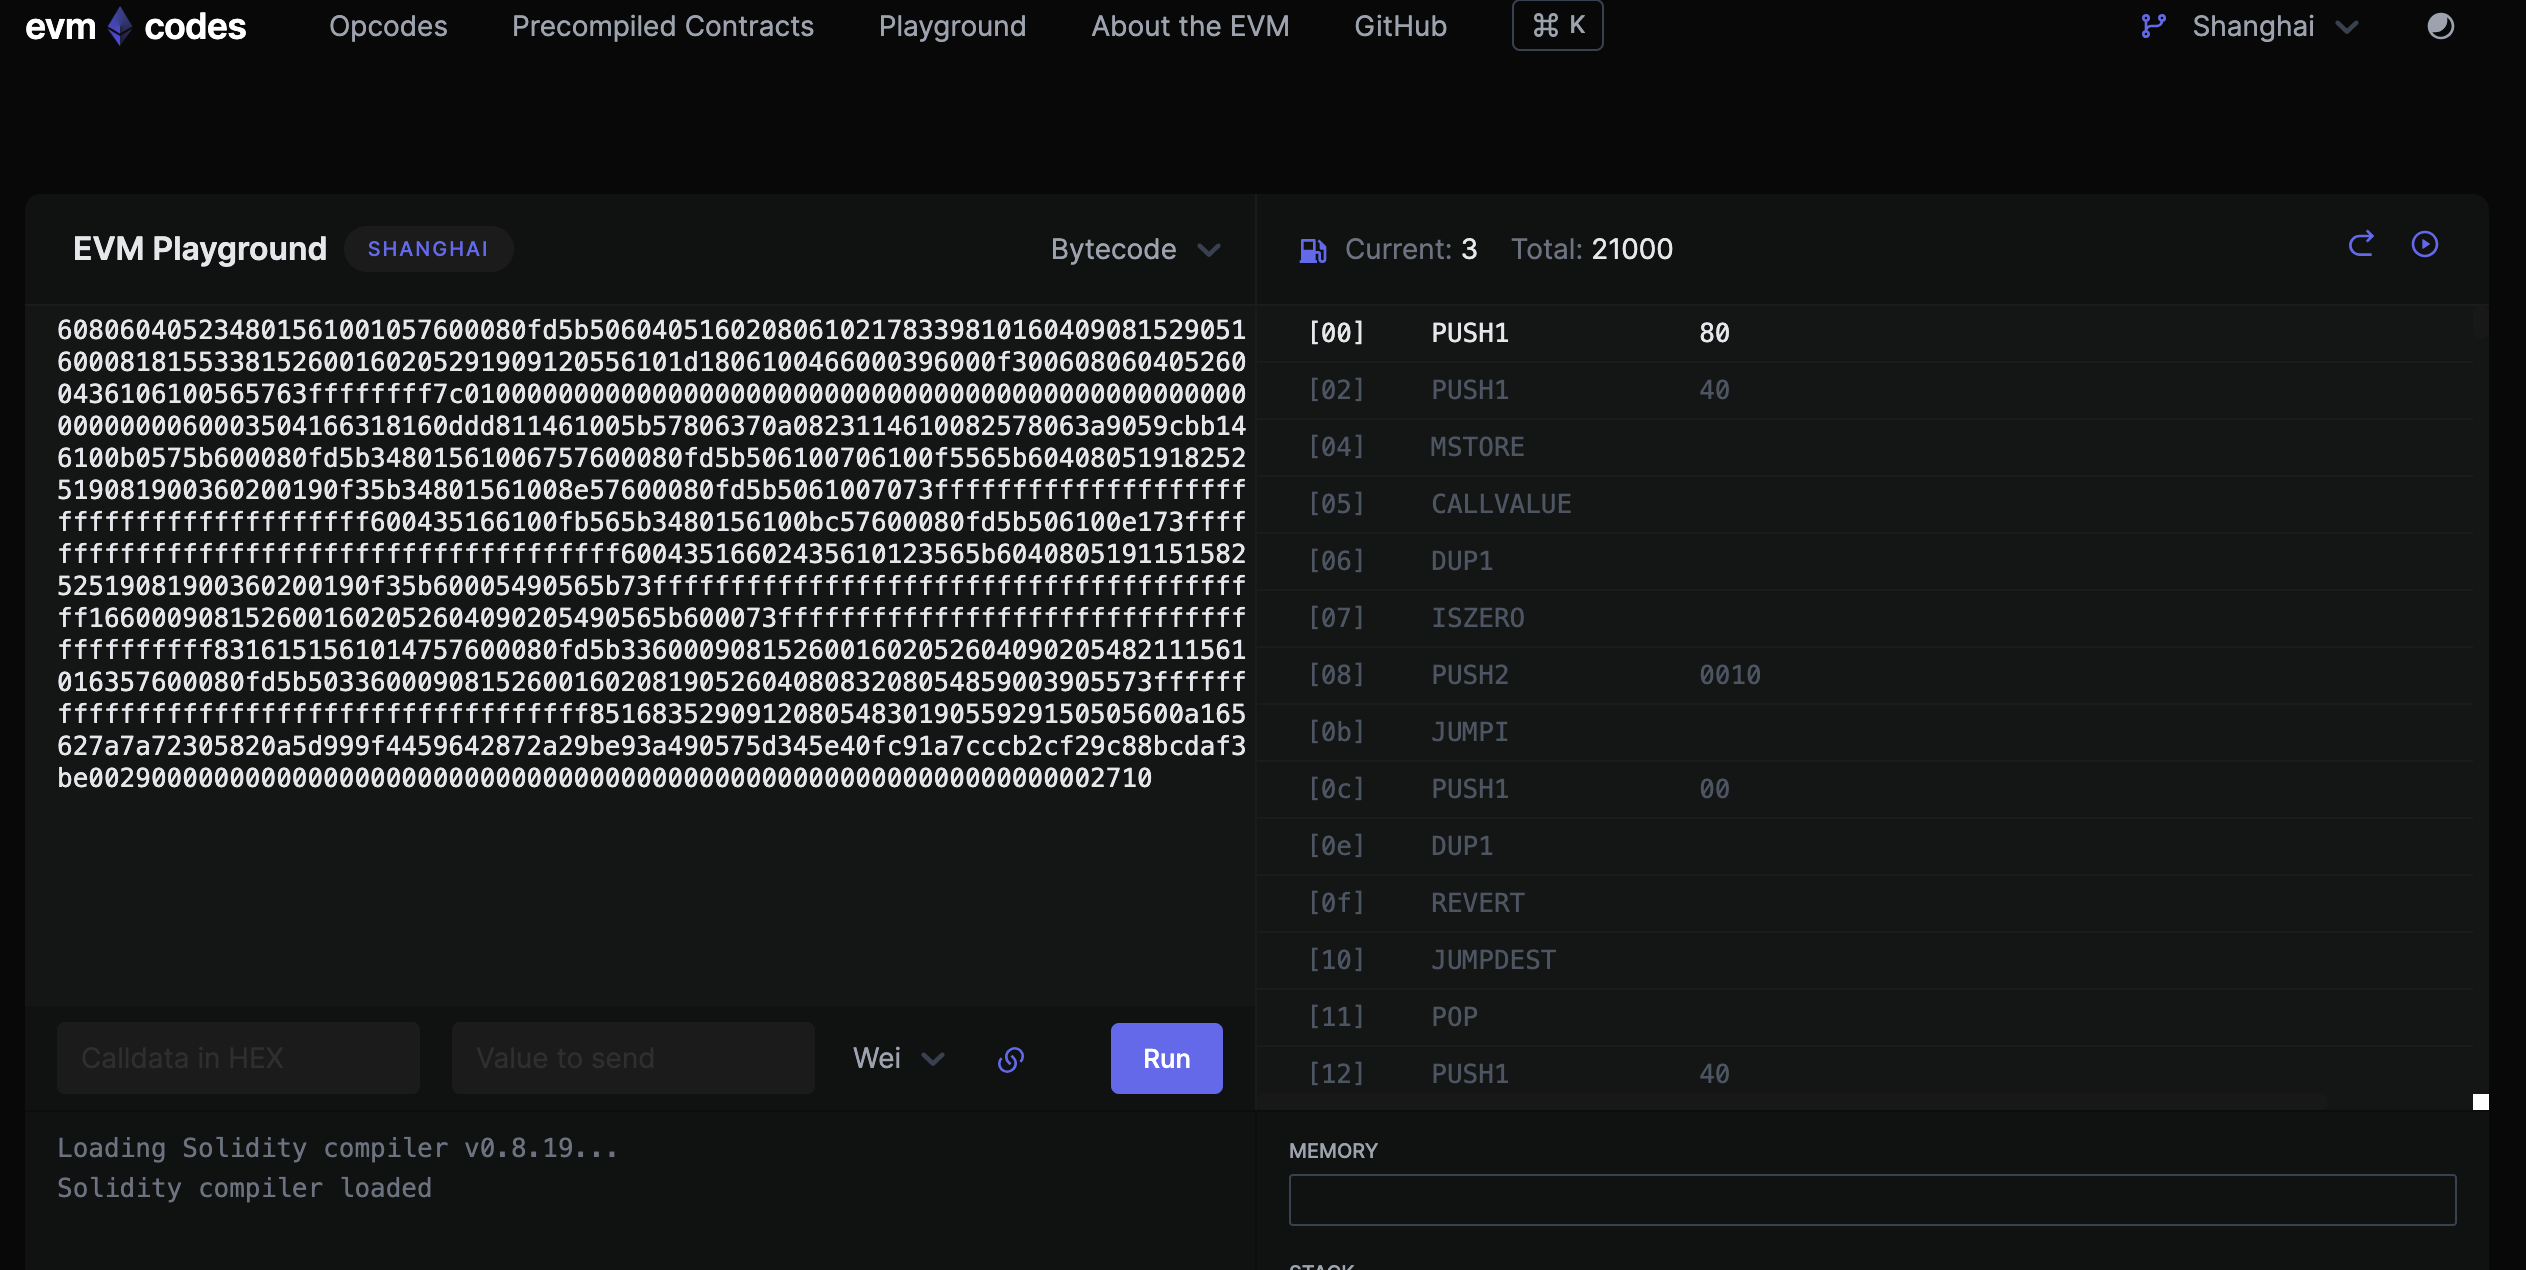Toggle dark mode theme icon
Viewport: 2526px width, 1270px height.
point(2440,26)
